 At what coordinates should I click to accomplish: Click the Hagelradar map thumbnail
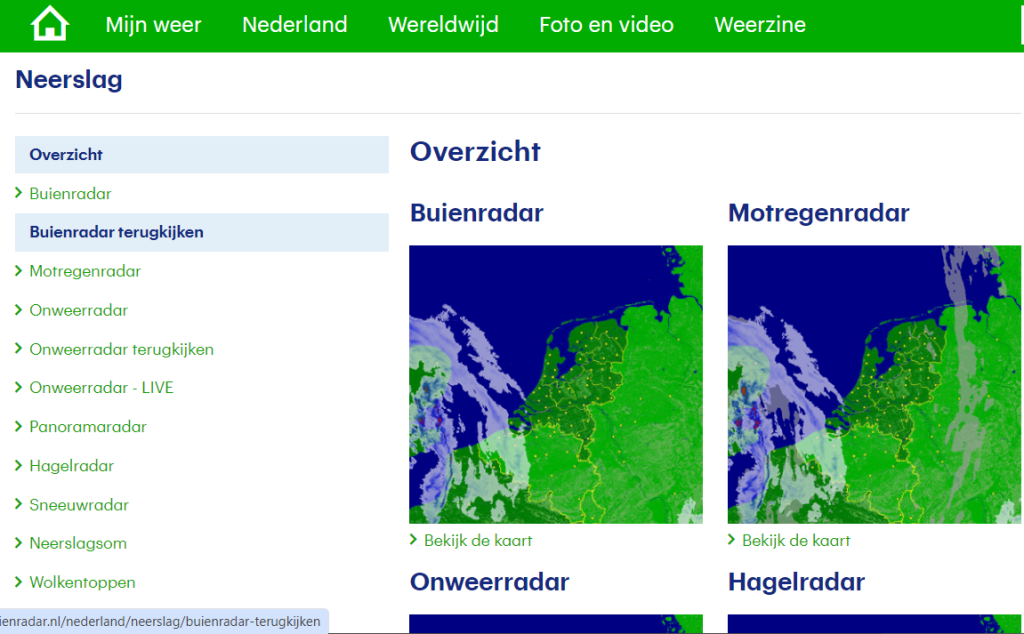pyautogui.click(x=874, y=624)
